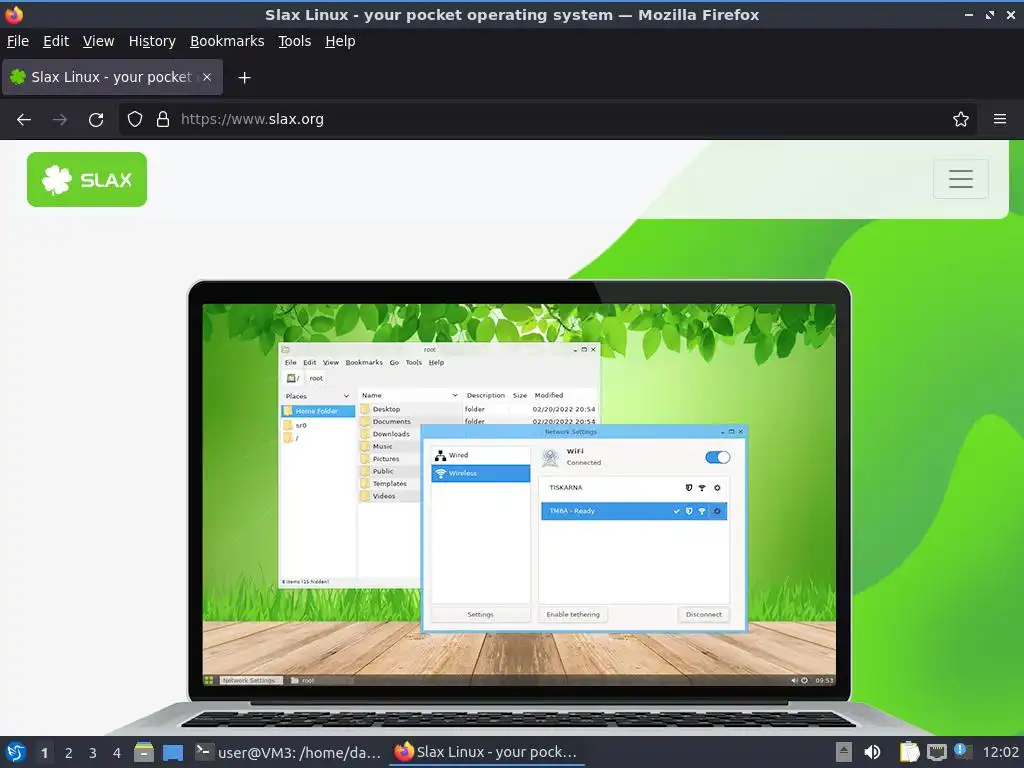This screenshot has width=1024, height=768.
Task: Open the Tools menu
Action: (295, 41)
